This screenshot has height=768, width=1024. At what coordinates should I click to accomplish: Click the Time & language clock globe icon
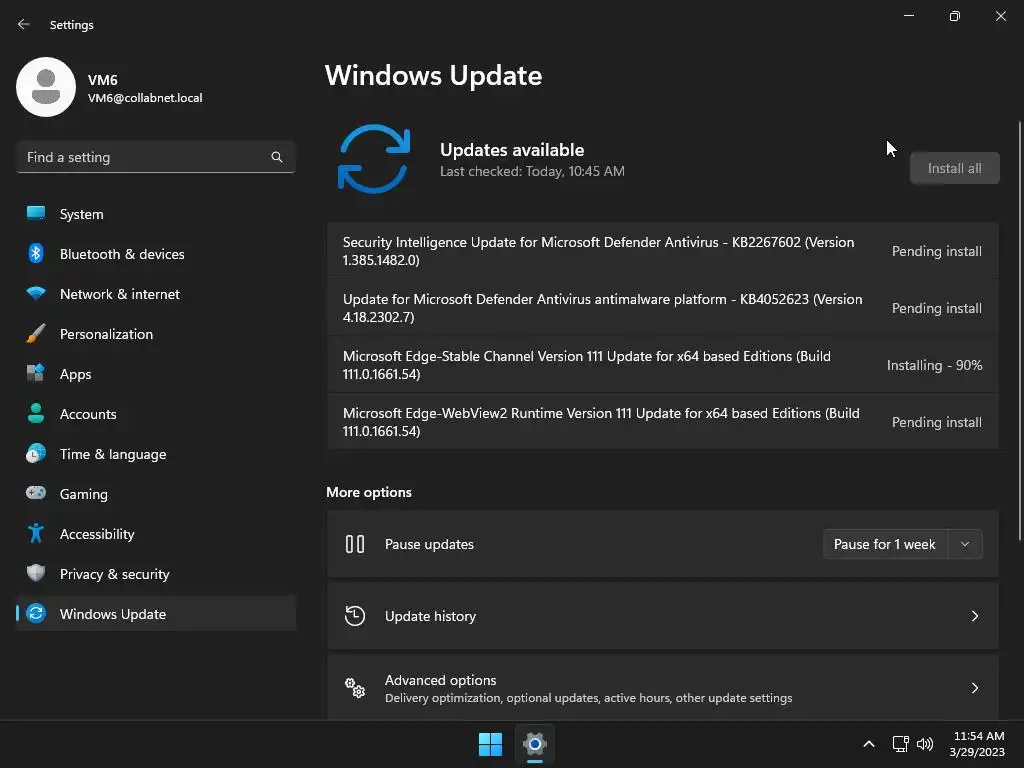[36, 453]
